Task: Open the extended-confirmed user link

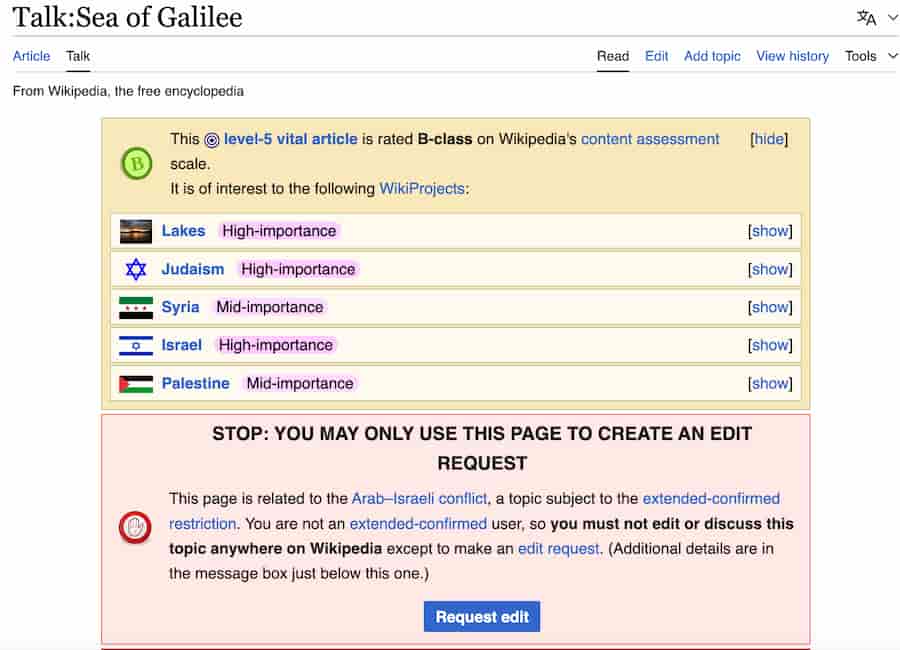Action: 418,524
